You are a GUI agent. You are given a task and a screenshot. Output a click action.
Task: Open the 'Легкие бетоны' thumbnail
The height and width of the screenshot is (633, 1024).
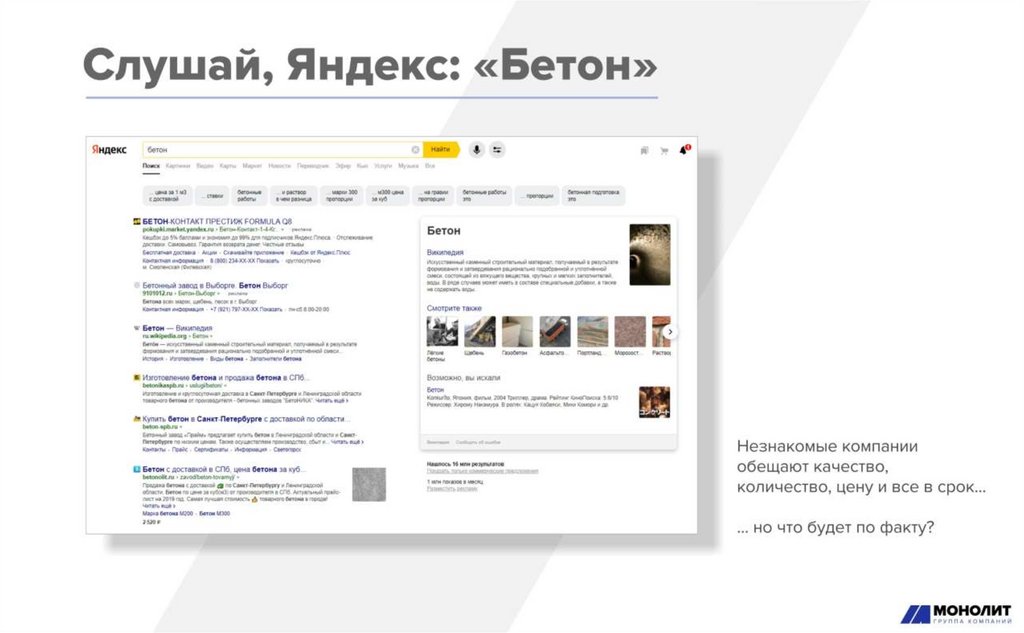tap(442, 332)
